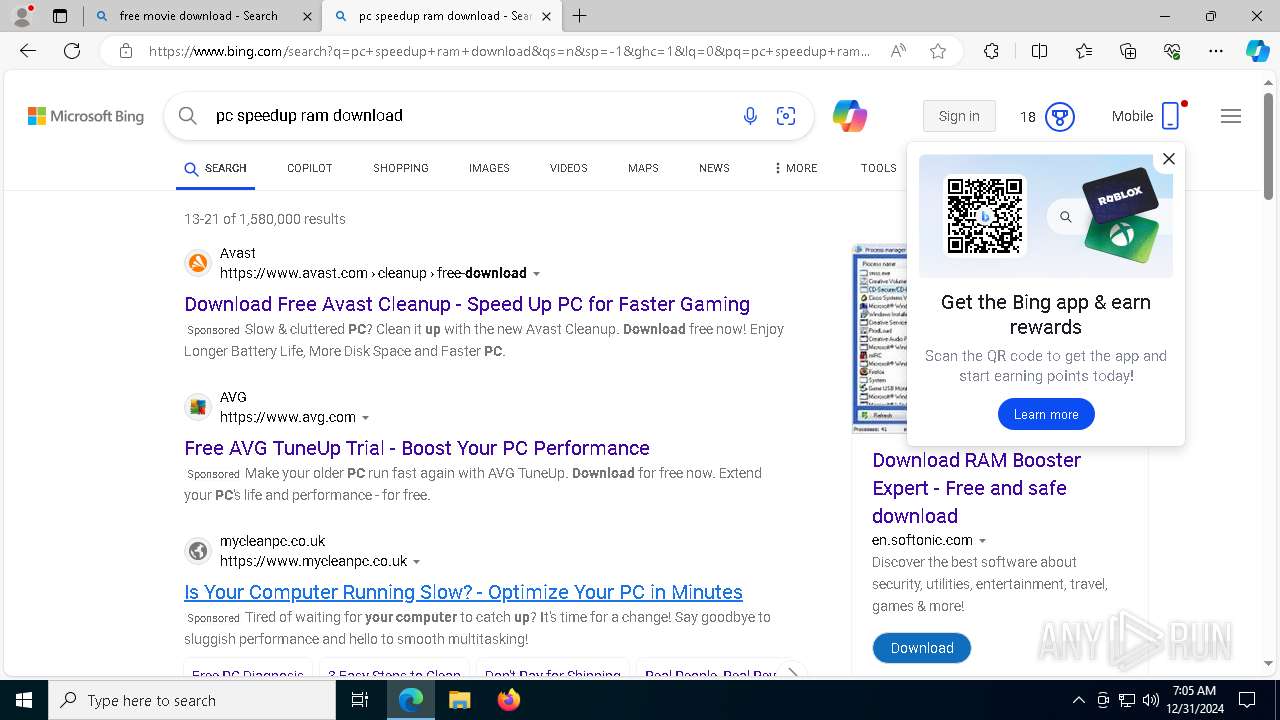
Task: Click the search magnifier icon in Bing box
Action: [187, 116]
